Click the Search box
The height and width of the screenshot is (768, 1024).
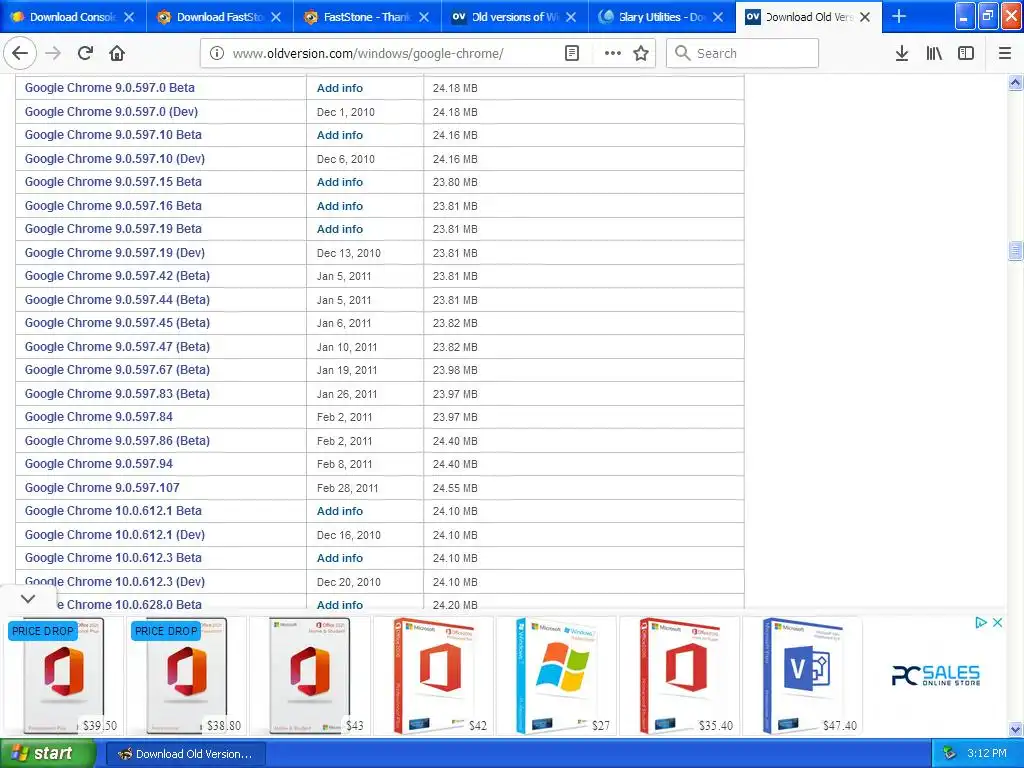point(742,53)
